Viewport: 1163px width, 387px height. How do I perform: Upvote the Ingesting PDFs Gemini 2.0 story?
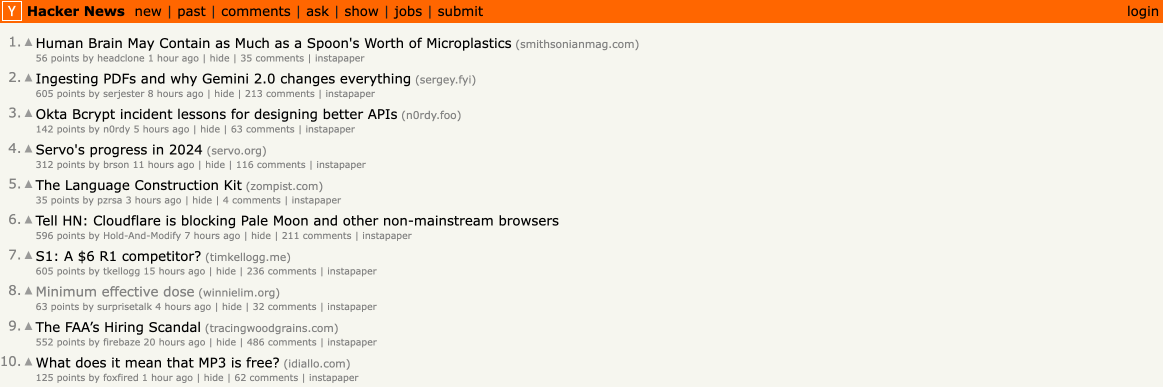(x=29, y=78)
